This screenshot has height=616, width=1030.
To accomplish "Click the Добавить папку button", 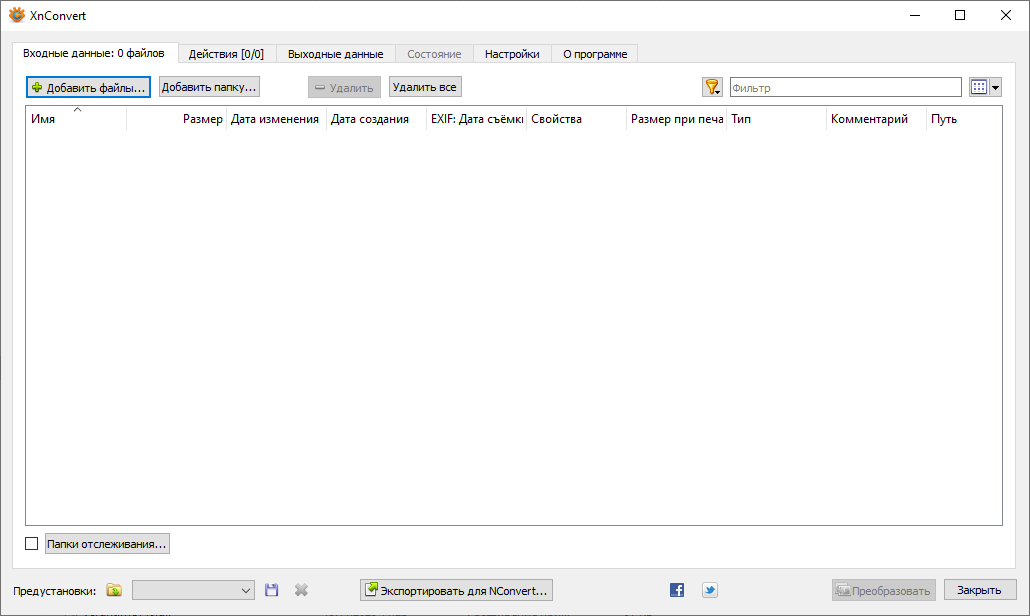I will pyautogui.click(x=210, y=87).
